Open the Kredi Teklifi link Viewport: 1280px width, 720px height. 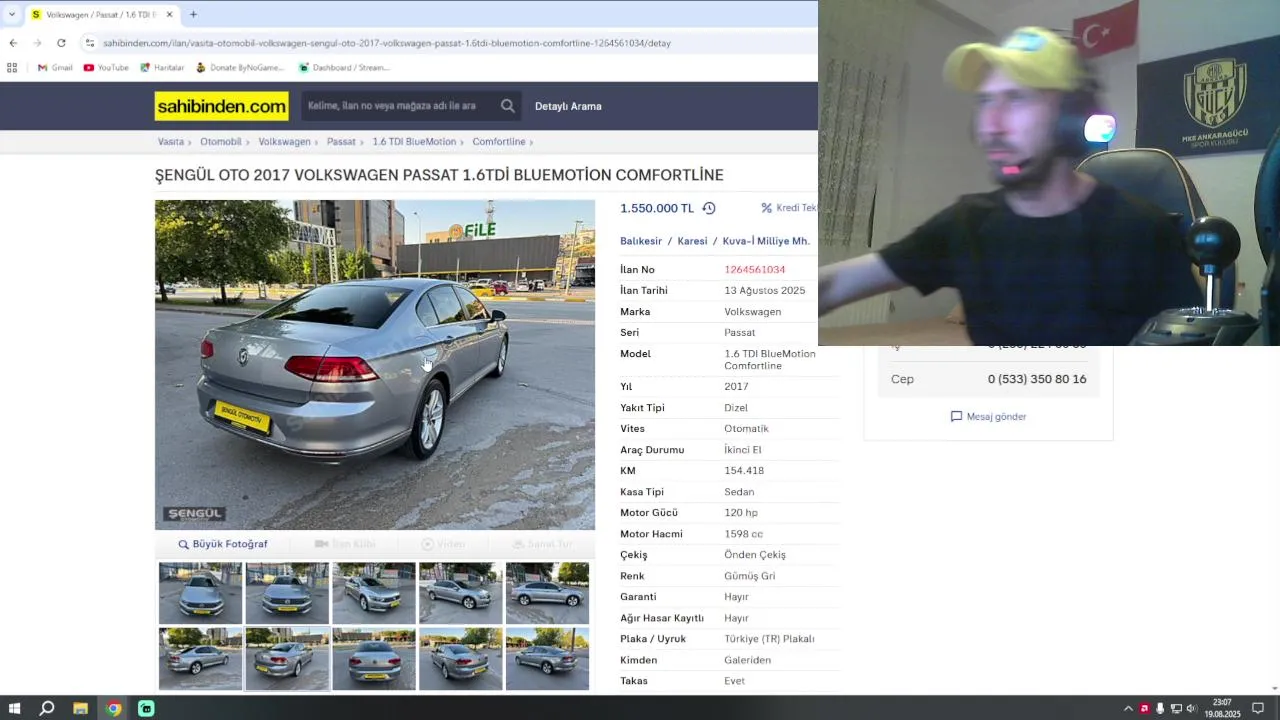(790, 208)
